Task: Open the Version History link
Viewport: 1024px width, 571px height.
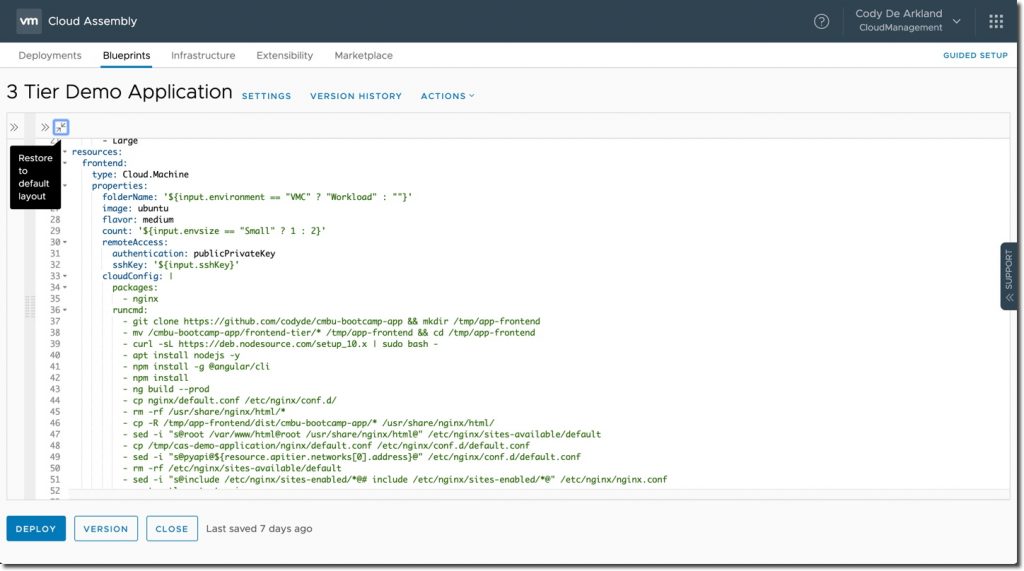Action: coord(355,96)
